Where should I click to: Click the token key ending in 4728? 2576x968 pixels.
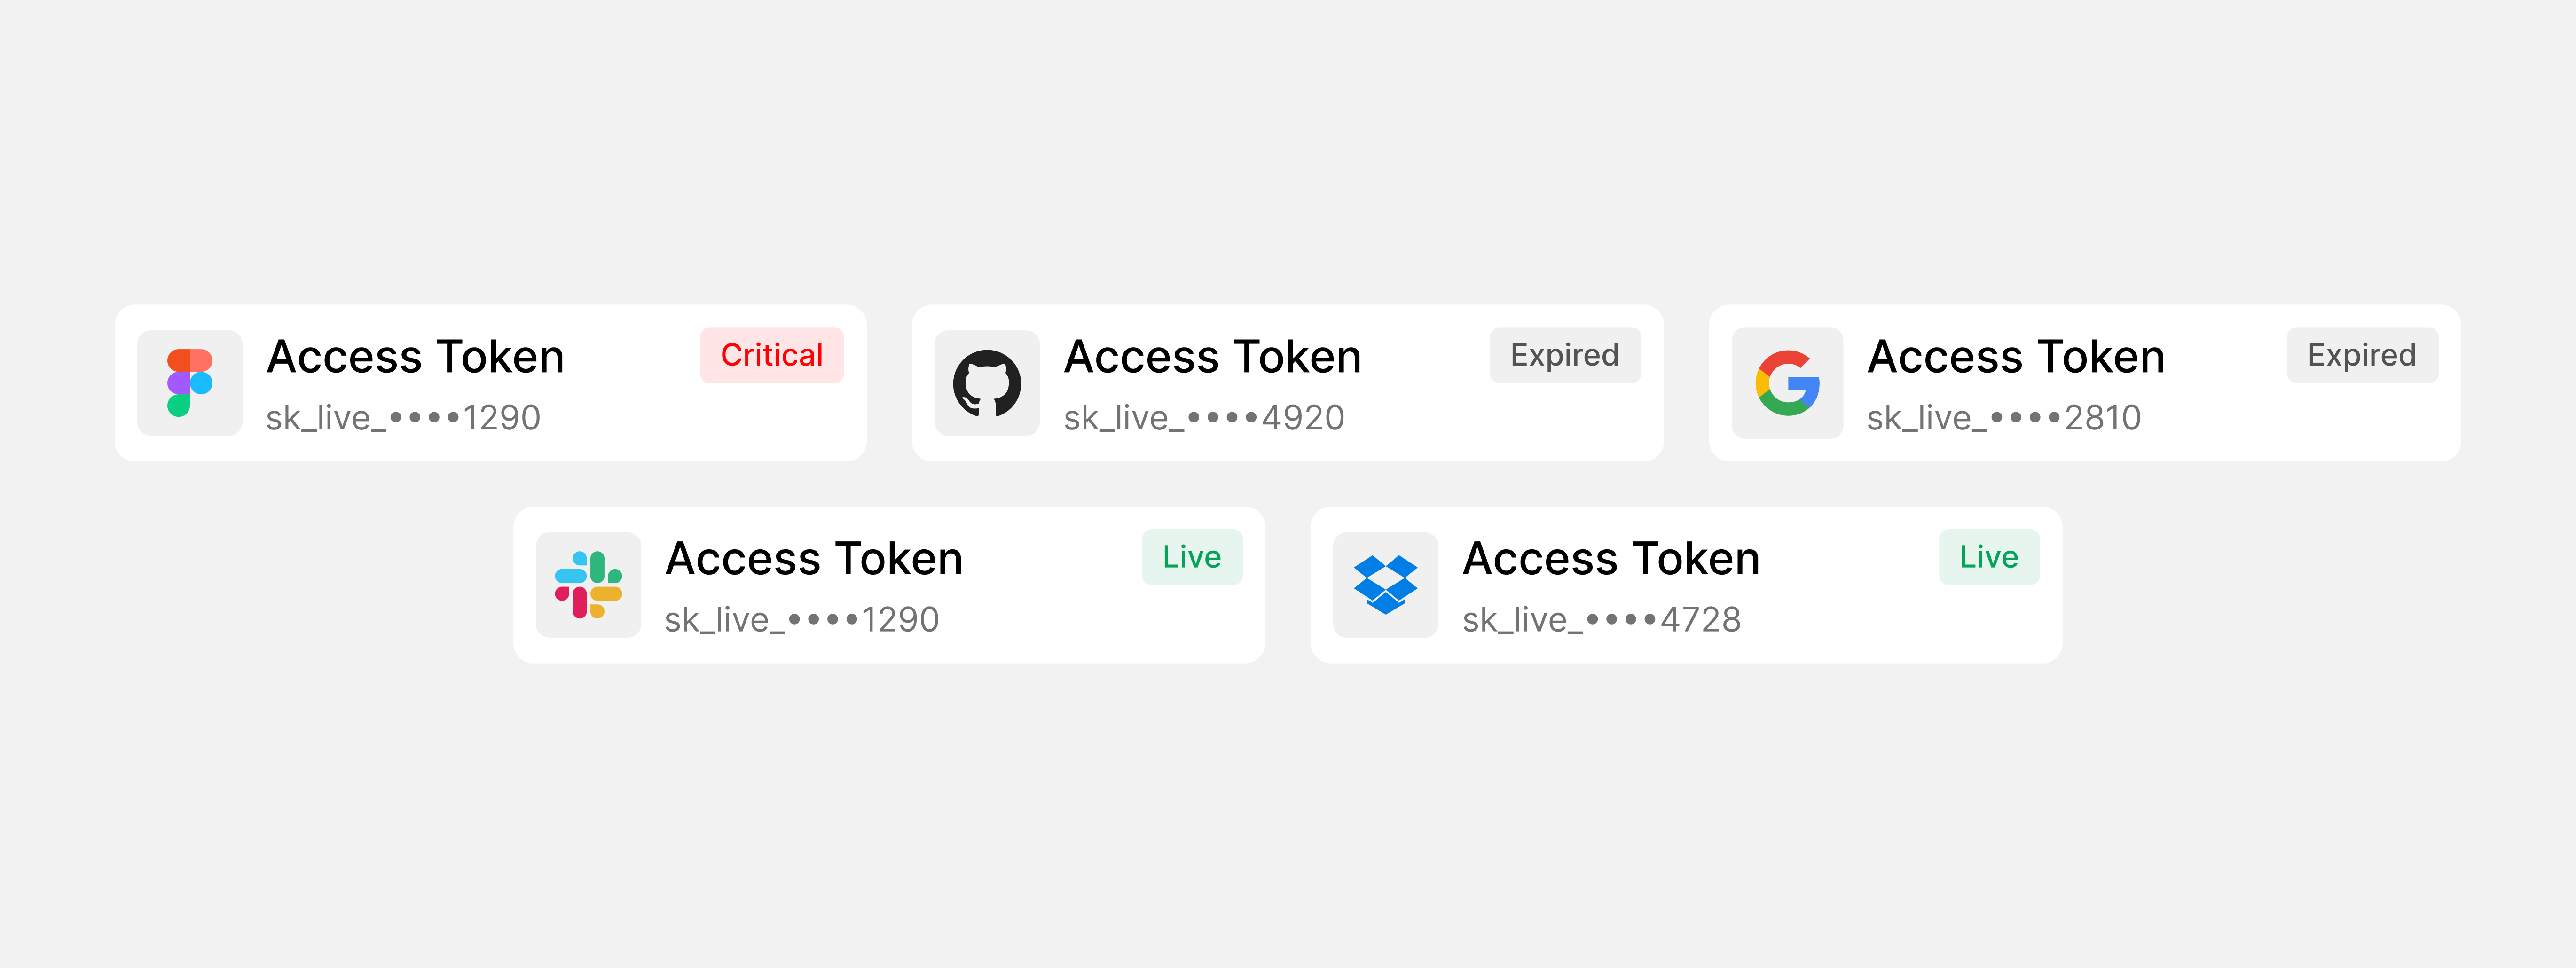[1601, 620]
